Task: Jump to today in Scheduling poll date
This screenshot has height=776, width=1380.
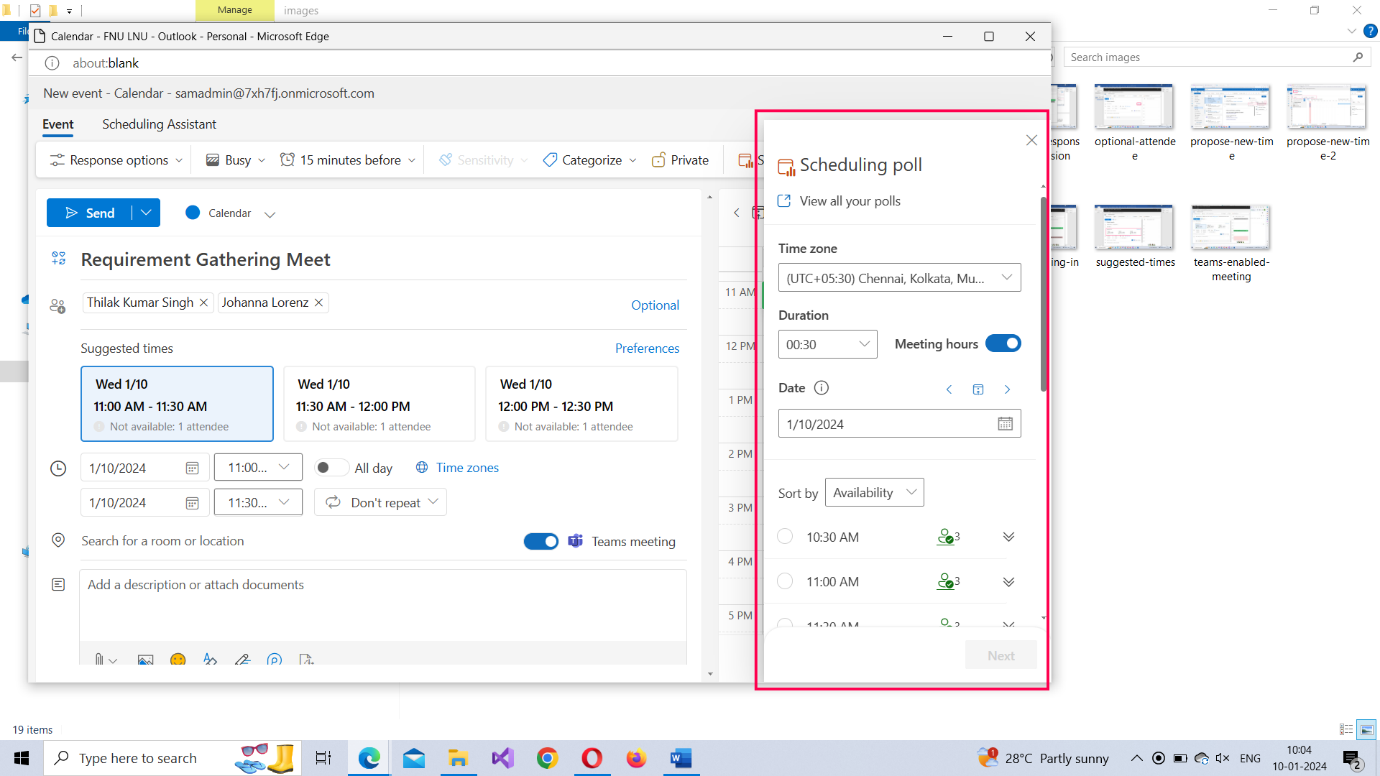Action: [978, 389]
